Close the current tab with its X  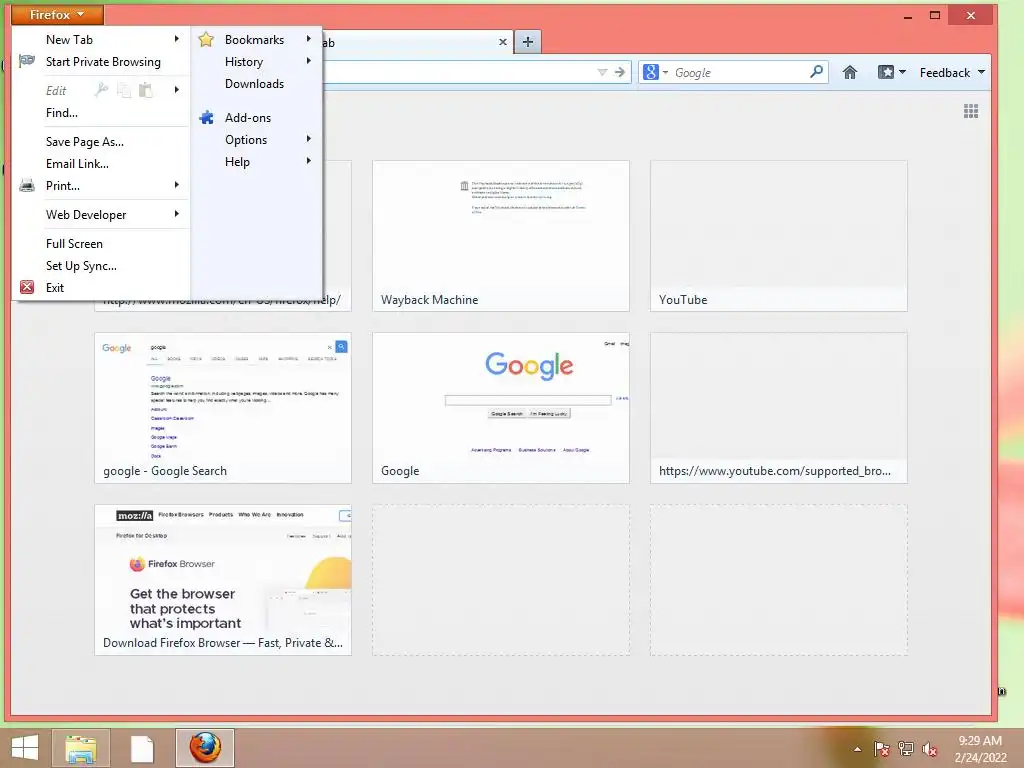[503, 42]
